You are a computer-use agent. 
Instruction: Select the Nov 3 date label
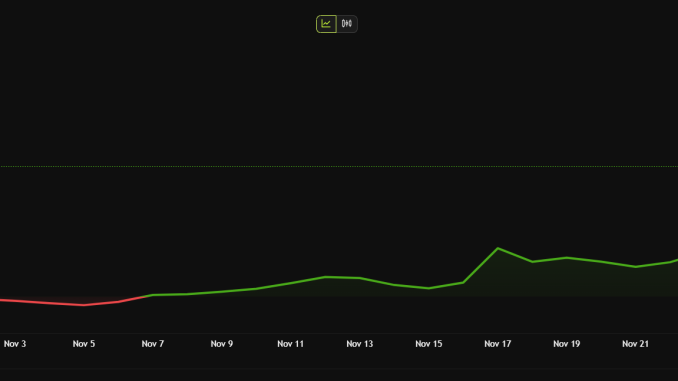(x=15, y=344)
